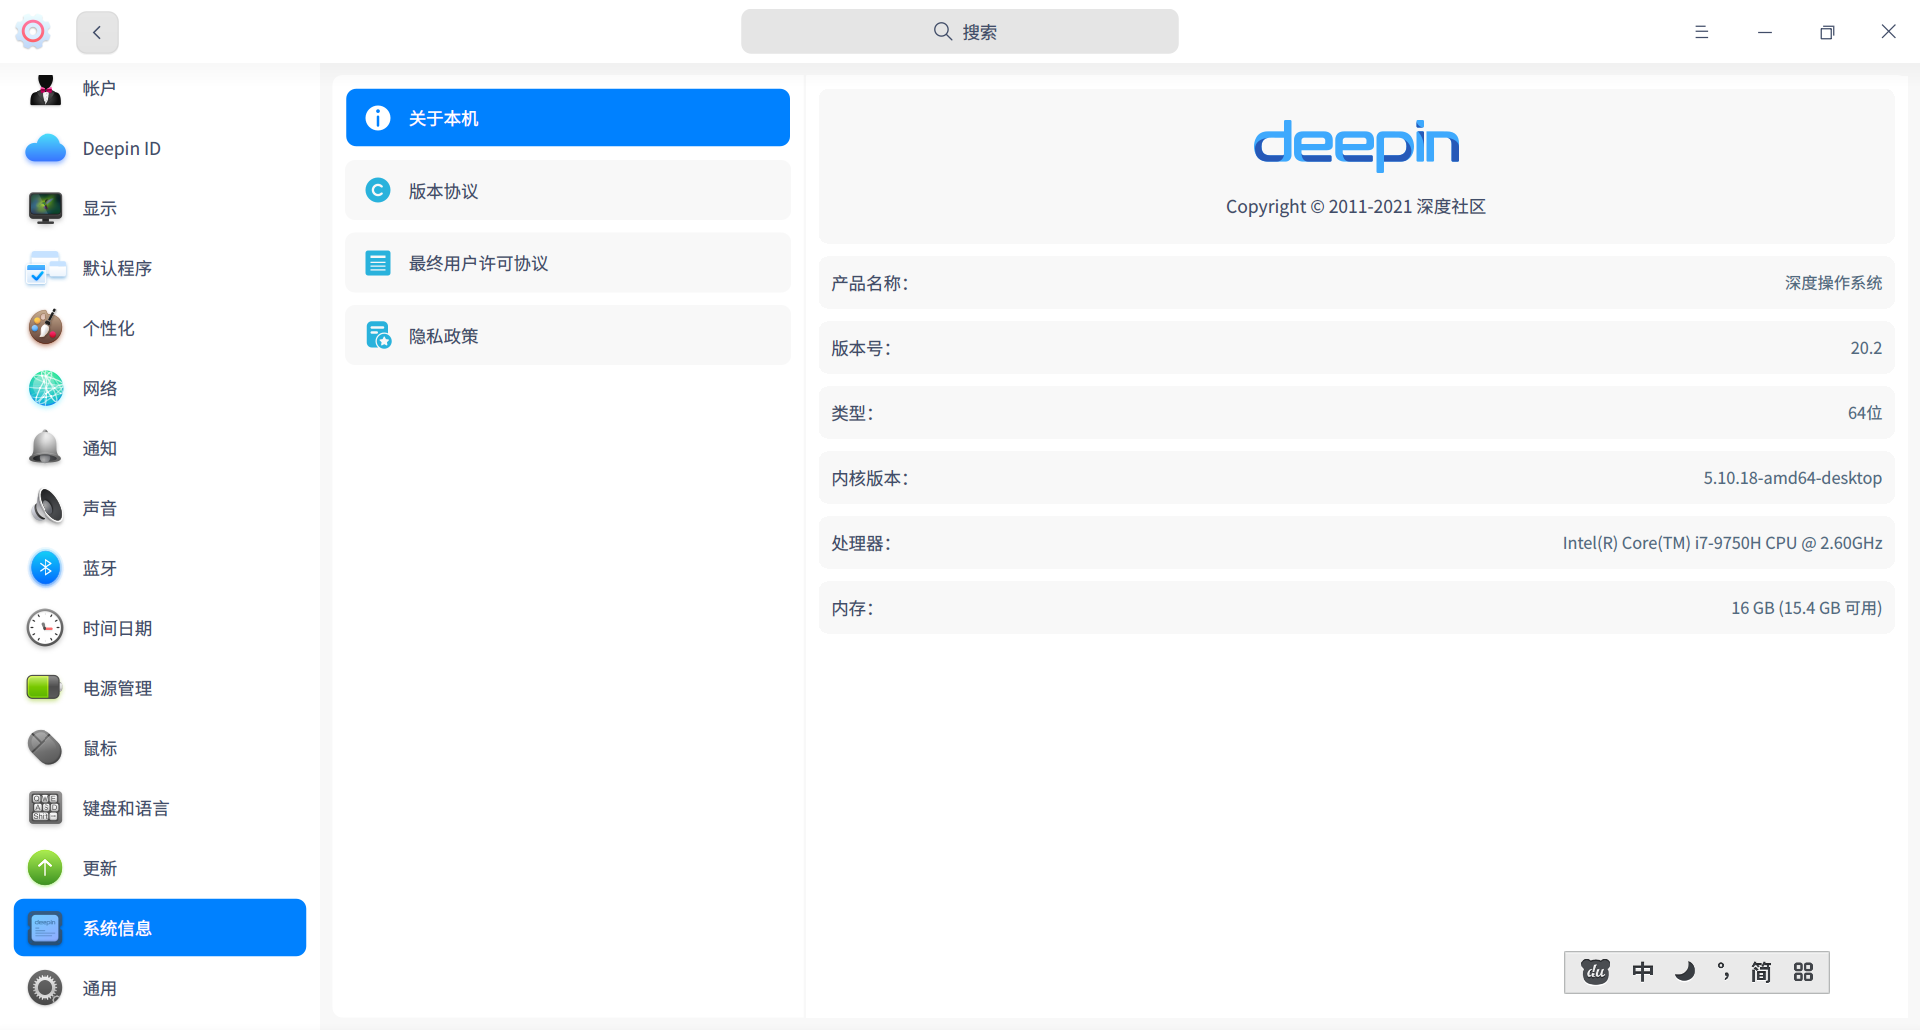1920x1030 pixels.
Task: Click the 产品名称 label
Action: point(870,283)
